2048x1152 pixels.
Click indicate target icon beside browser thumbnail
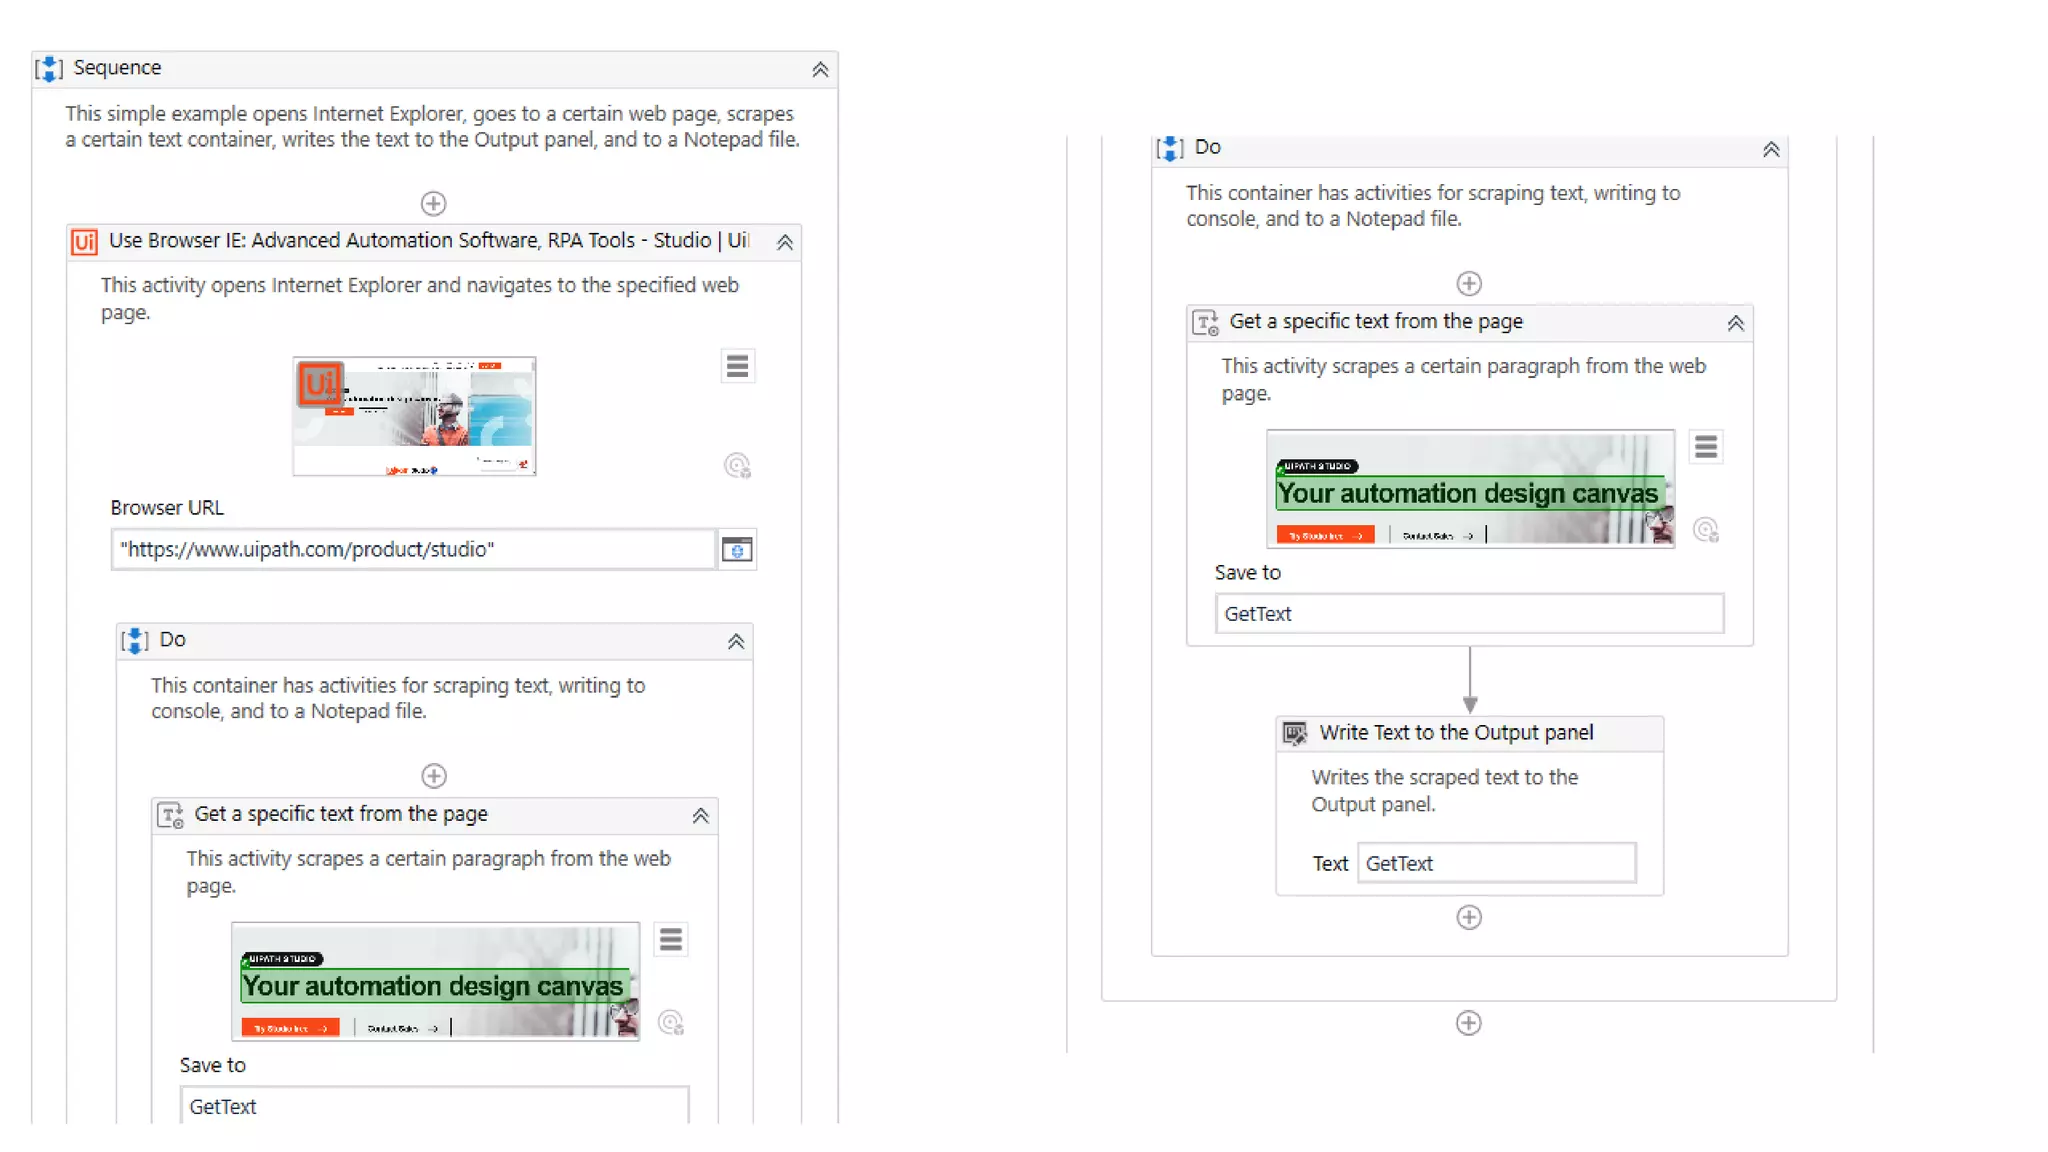coord(737,465)
